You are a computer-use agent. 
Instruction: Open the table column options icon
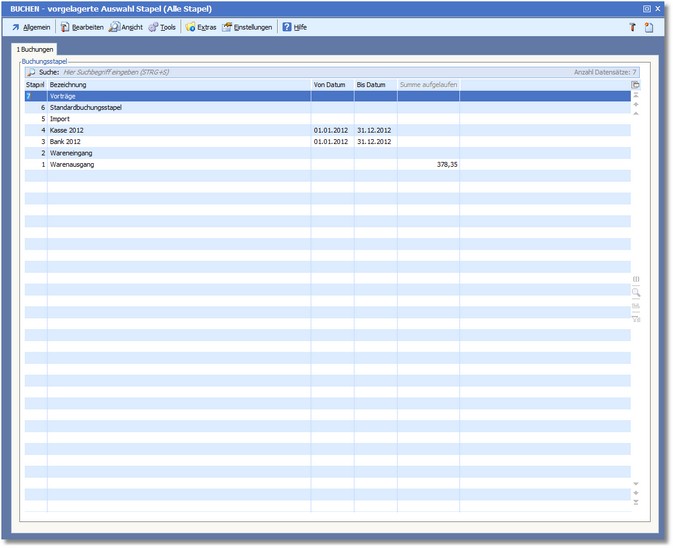[636, 85]
